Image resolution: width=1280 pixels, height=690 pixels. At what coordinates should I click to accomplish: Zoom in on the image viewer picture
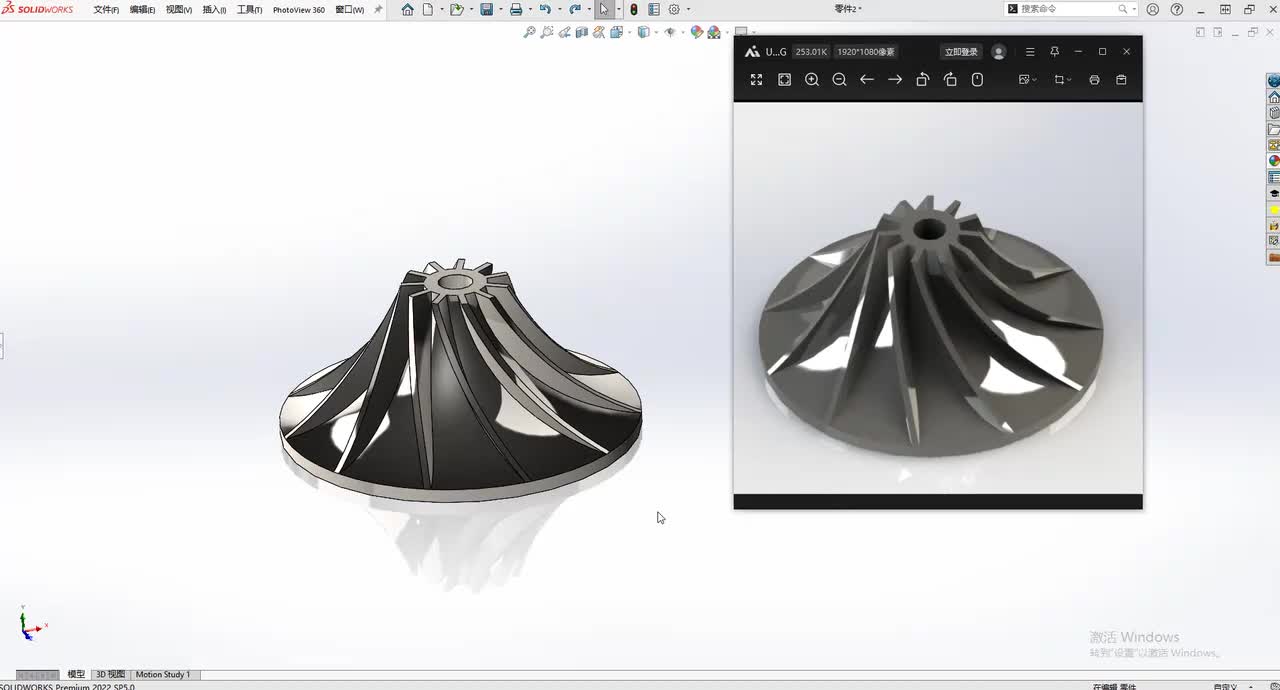pyautogui.click(x=812, y=80)
